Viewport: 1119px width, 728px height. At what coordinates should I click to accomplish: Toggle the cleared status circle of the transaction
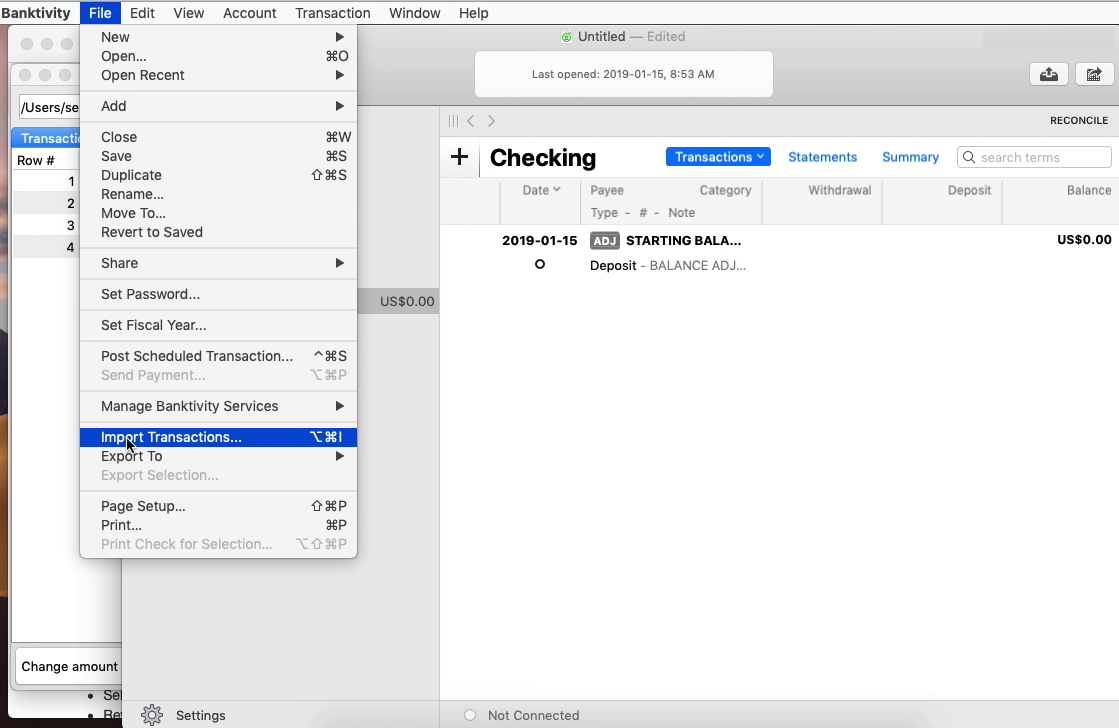540,264
